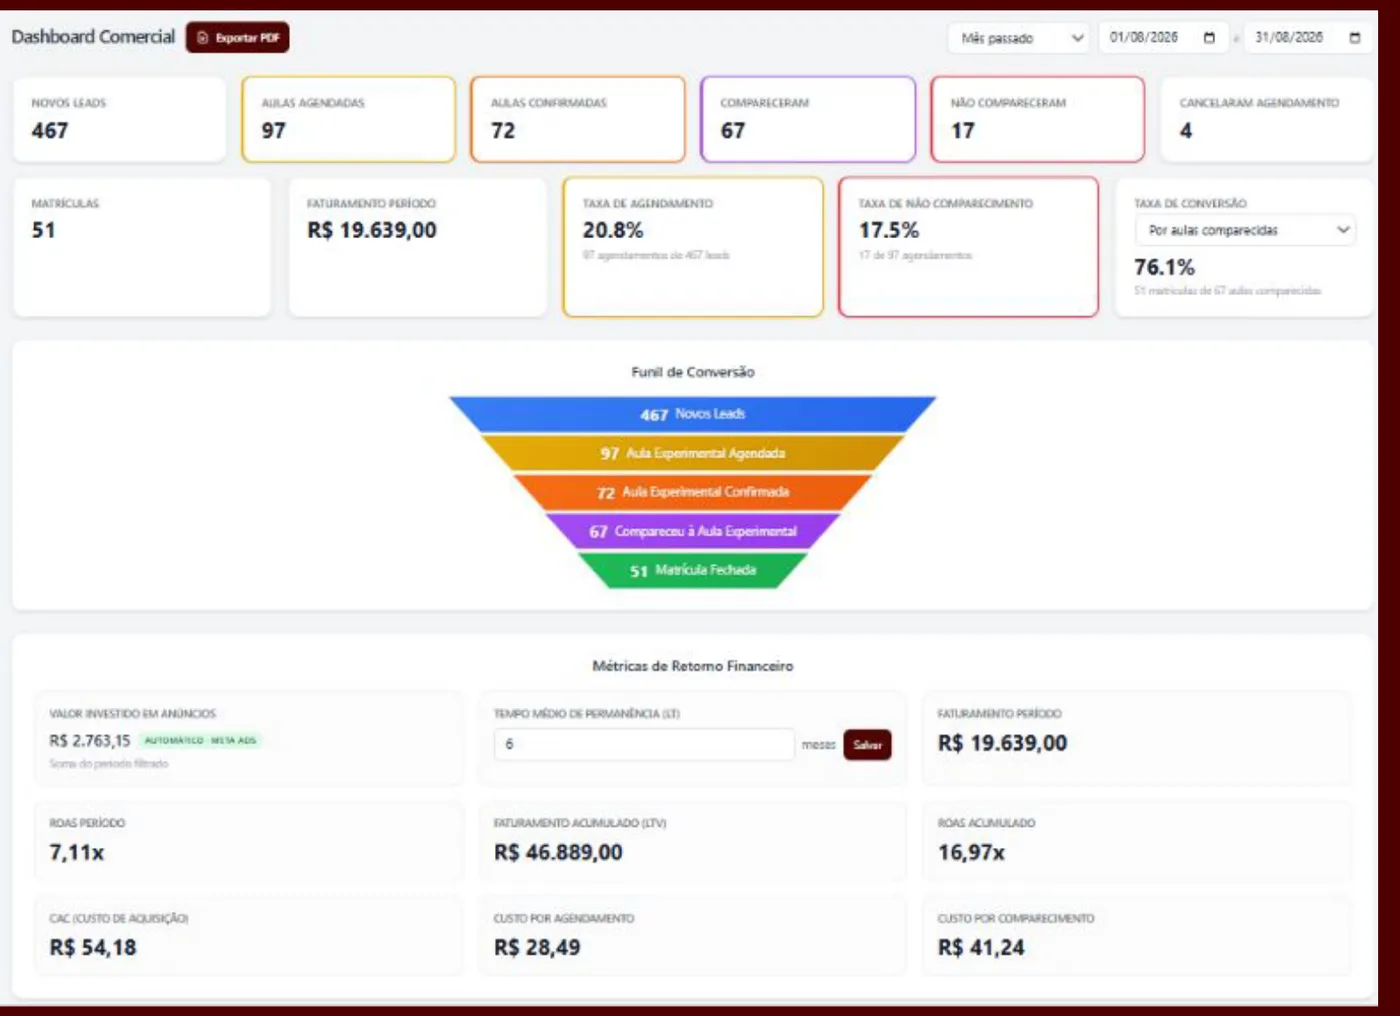Viewport: 1400px width, 1016px height.
Task: Click the Exportar PDF button
Action: [237, 38]
